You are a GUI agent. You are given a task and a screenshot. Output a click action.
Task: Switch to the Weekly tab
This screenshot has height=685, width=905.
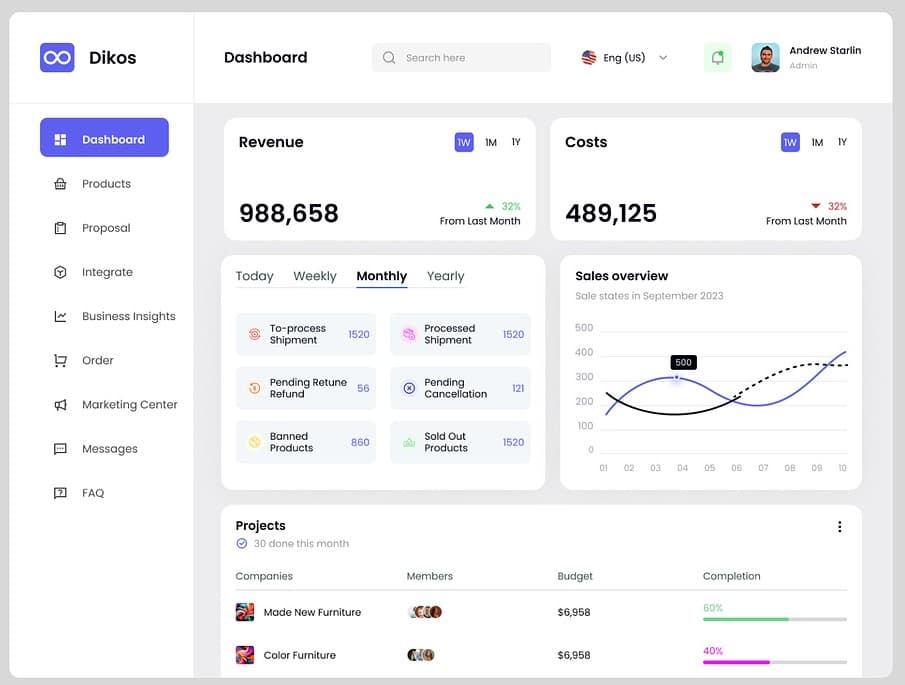point(315,276)
